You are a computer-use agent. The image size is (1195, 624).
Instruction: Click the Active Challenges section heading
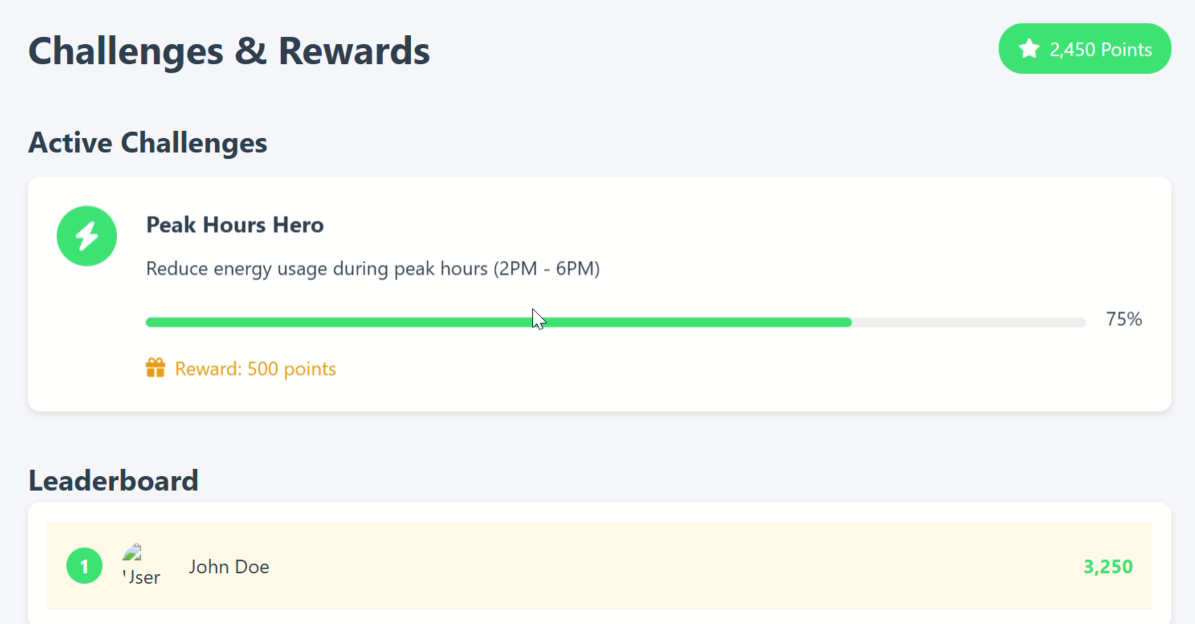coord(148,142)
